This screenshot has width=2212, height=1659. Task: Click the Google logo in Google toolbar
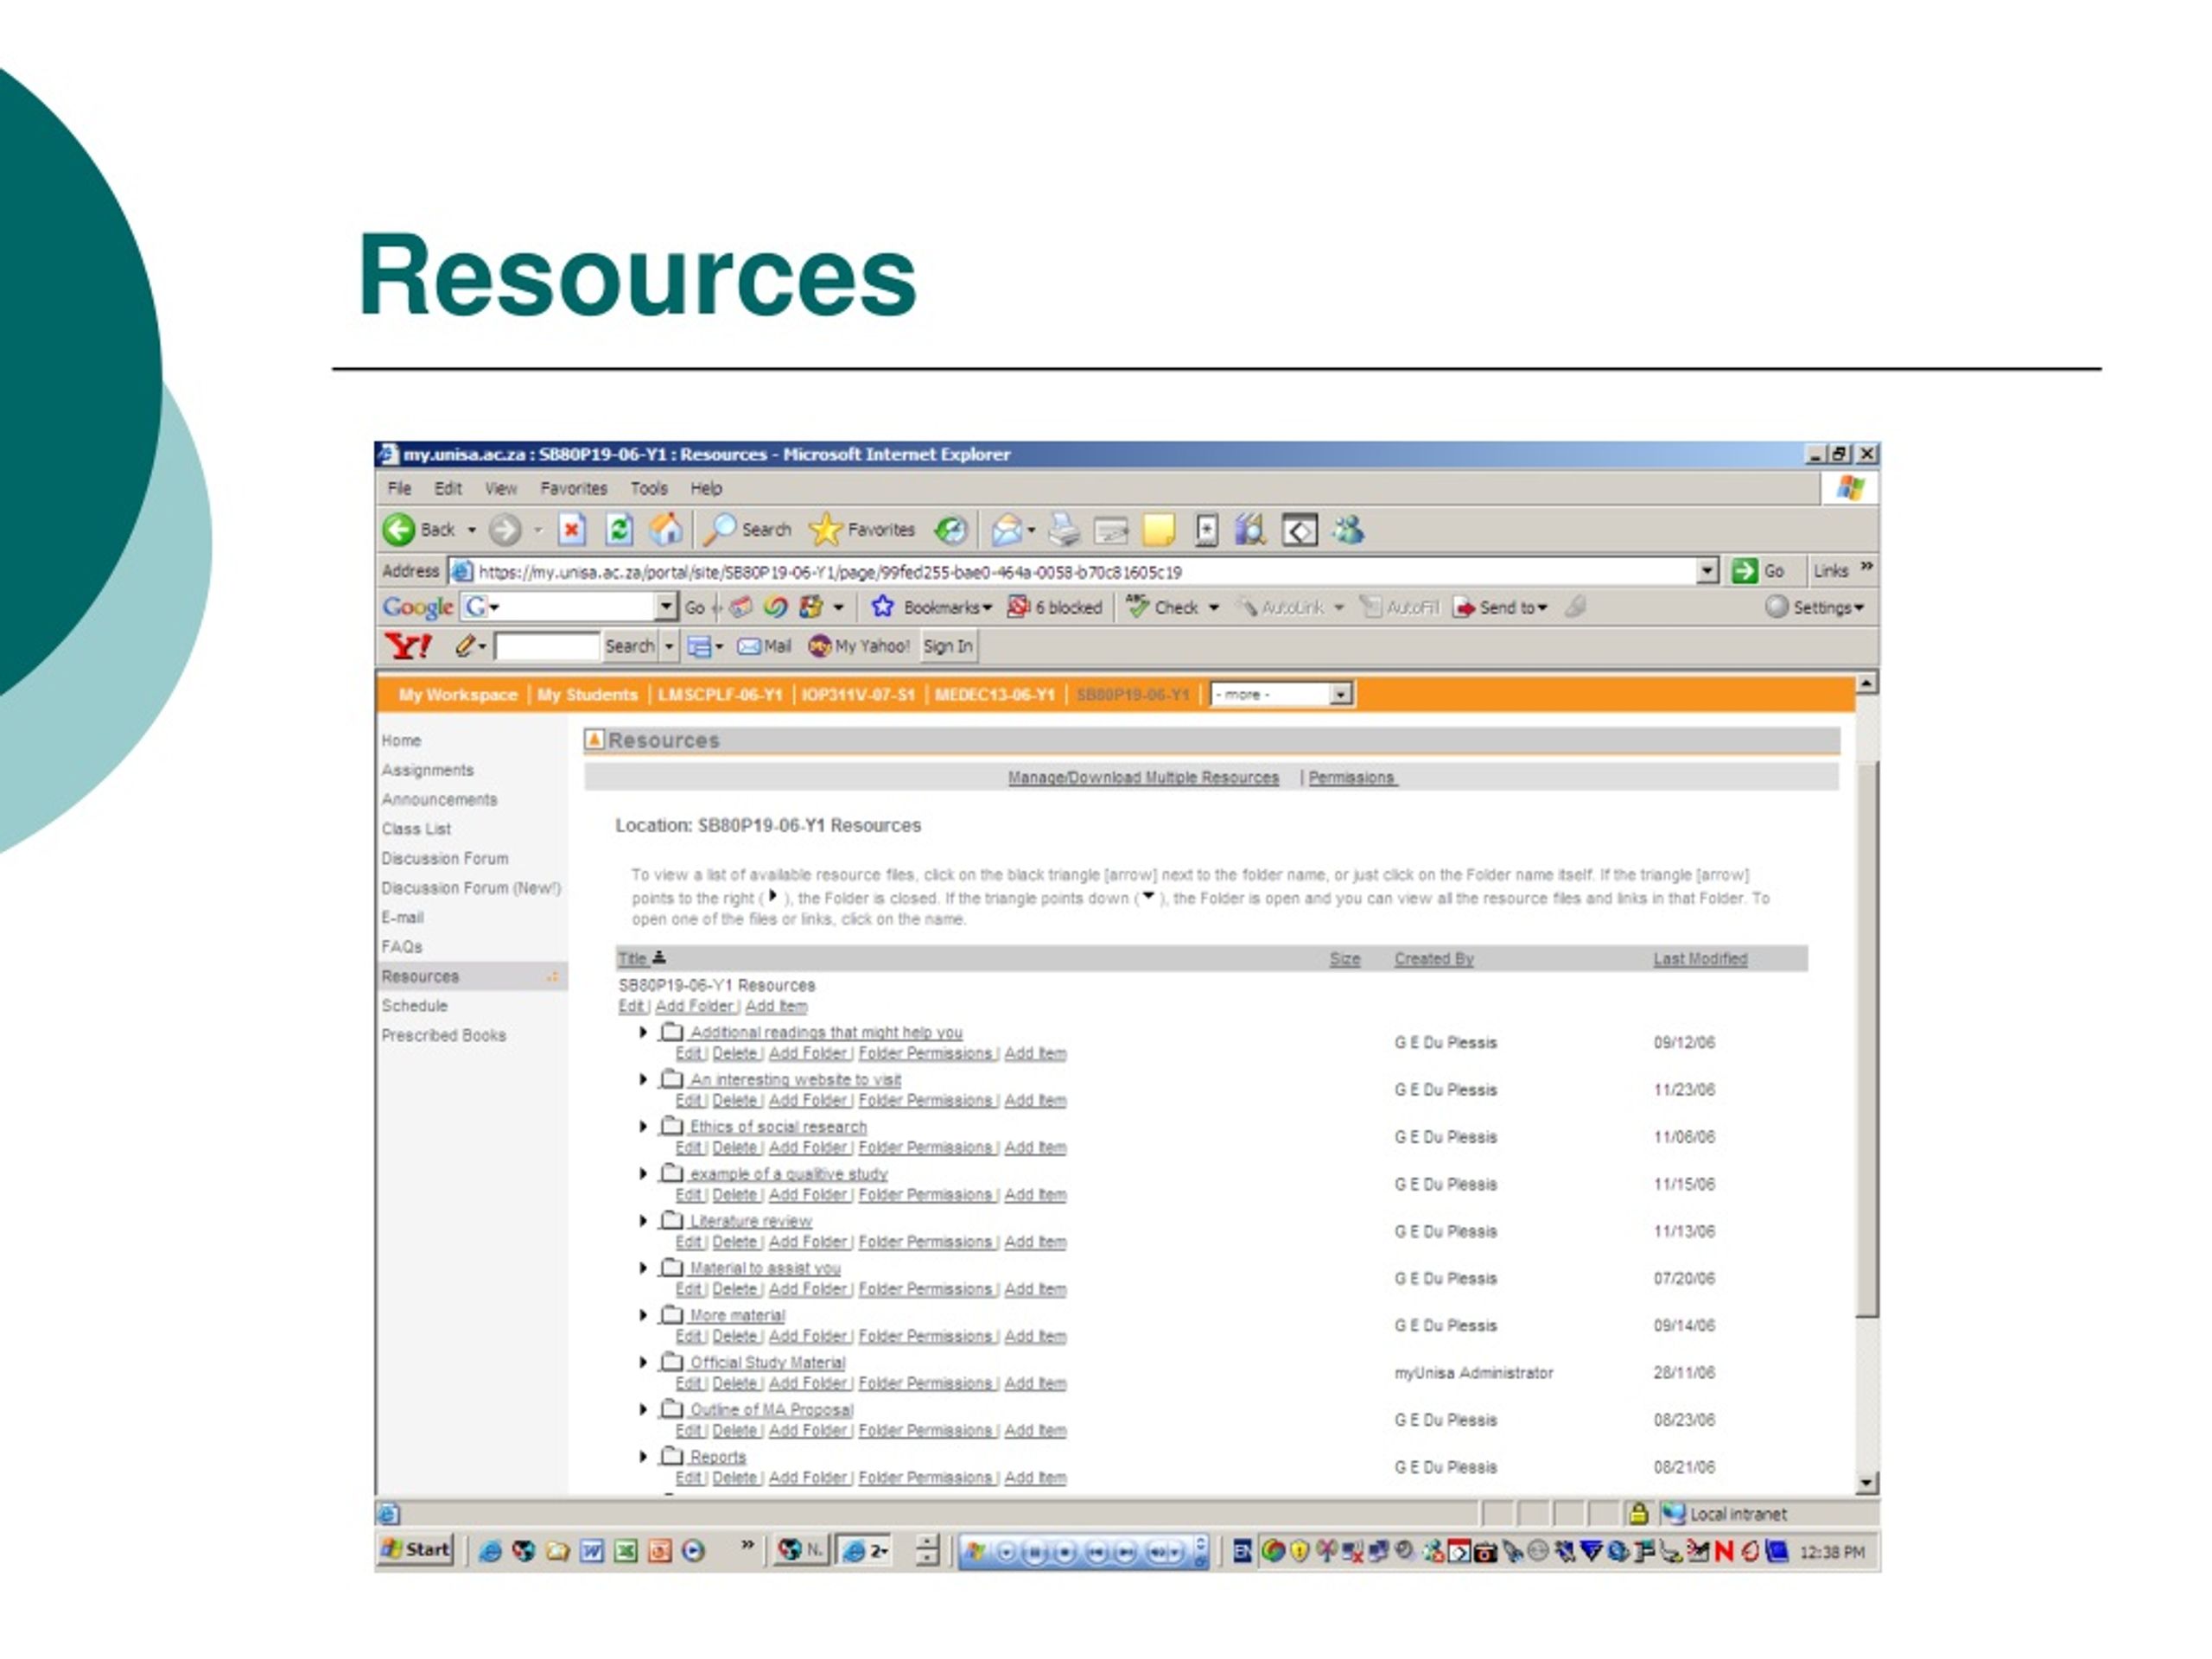tap(418, 607)
